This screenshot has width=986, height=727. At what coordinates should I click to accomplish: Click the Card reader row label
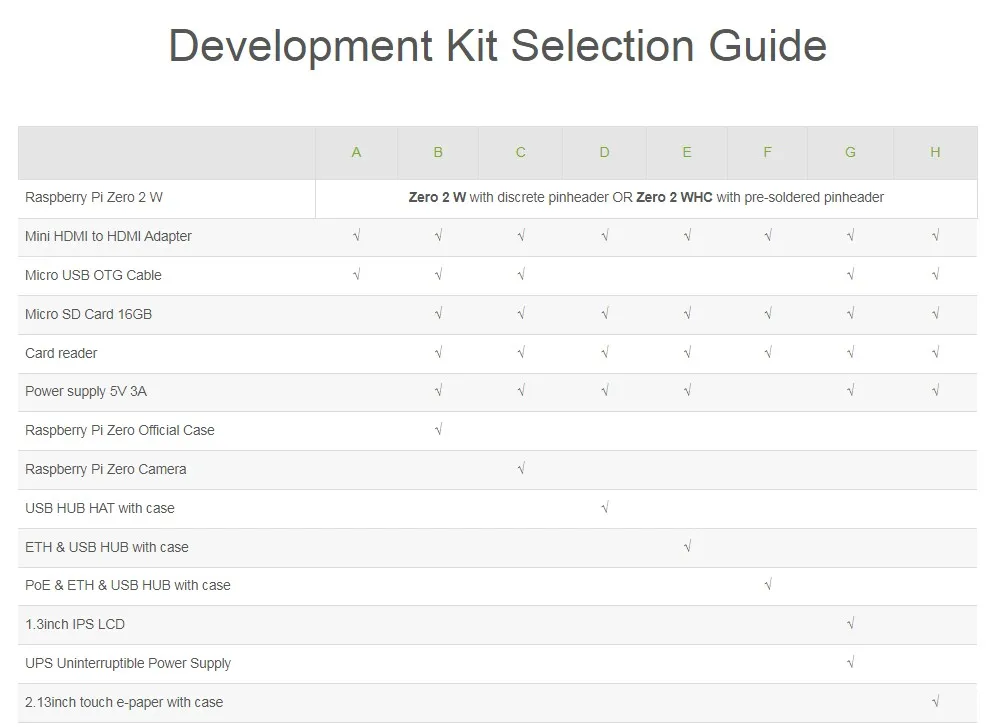pos(61,353)
